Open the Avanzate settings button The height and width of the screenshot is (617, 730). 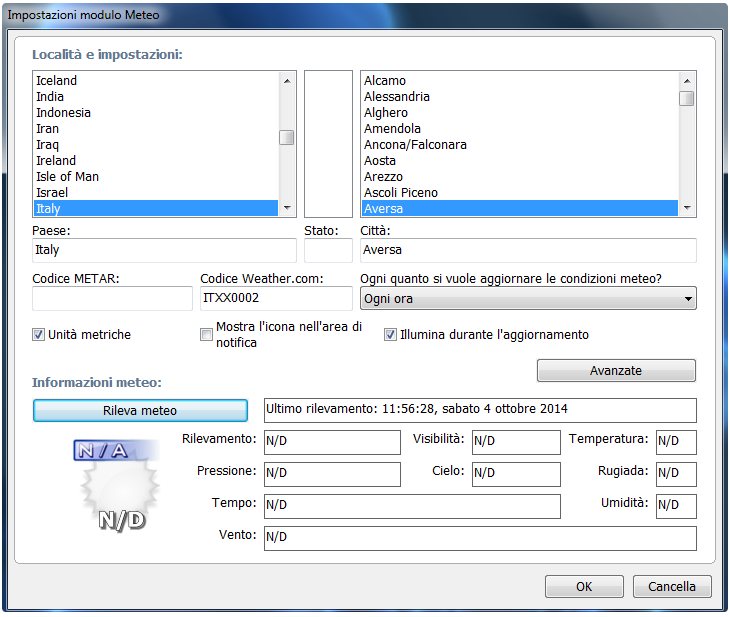[x=615, y=371]
